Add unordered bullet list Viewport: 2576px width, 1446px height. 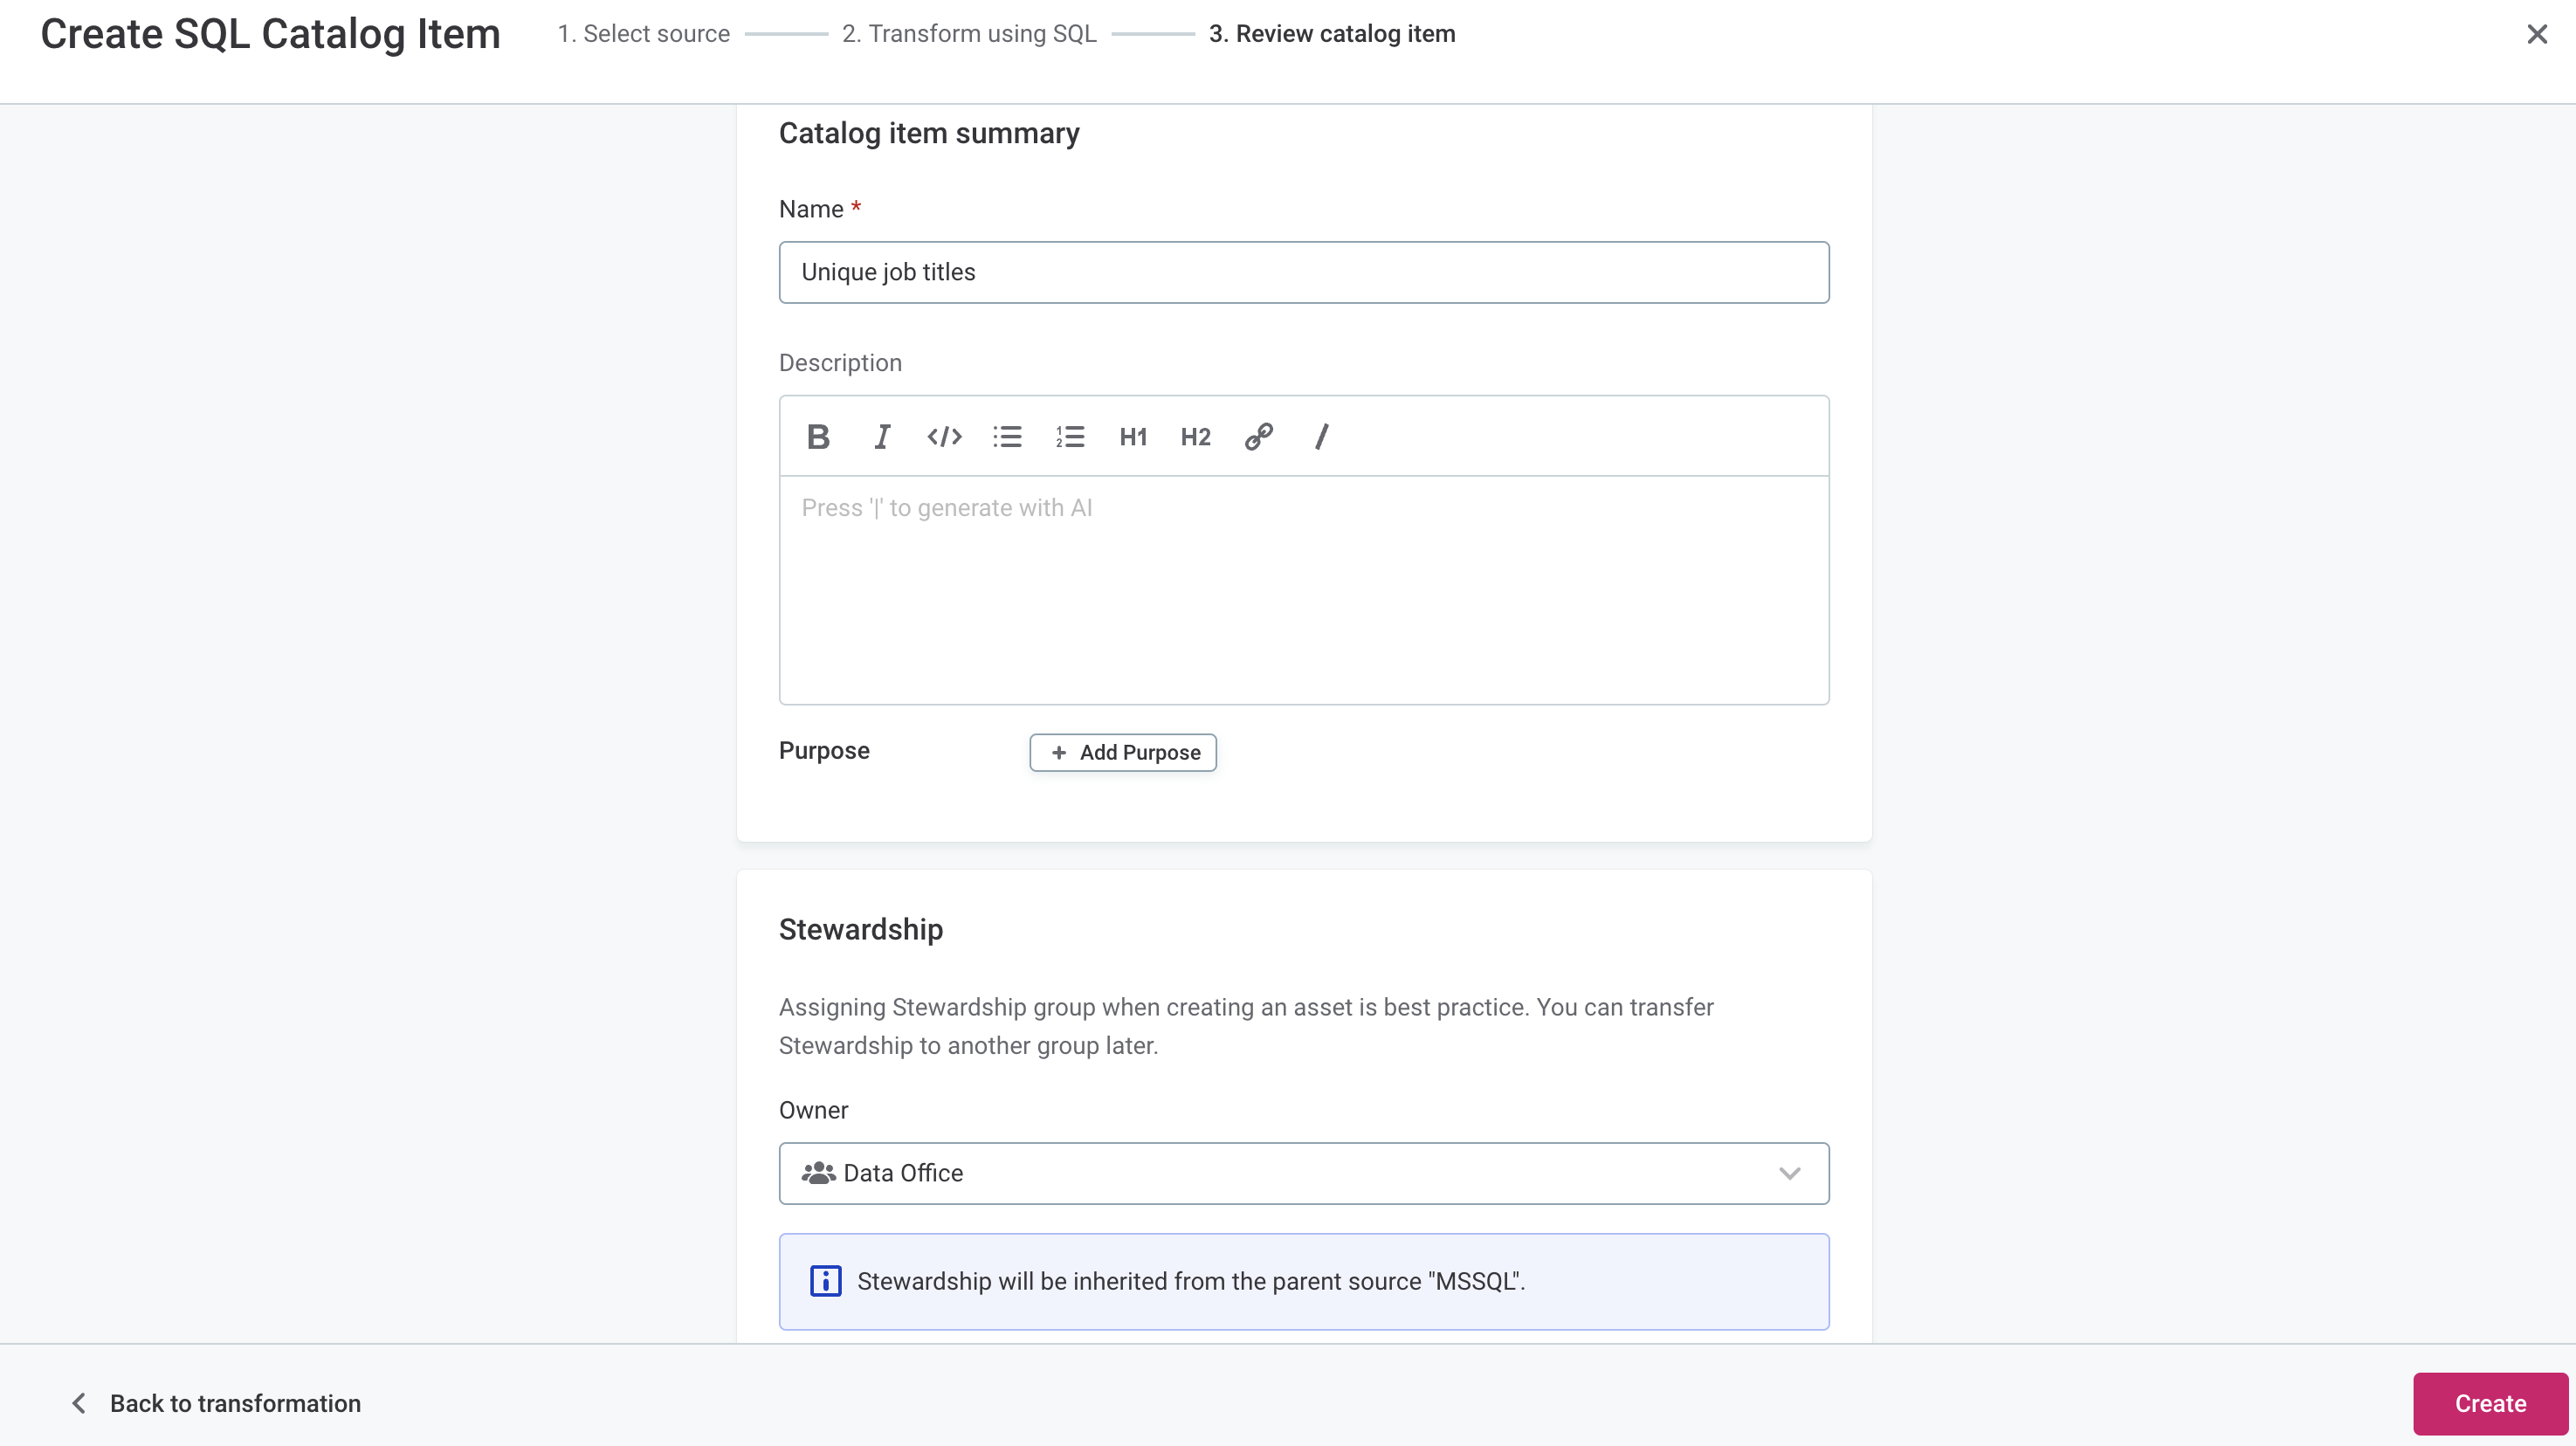click(x=1007, y=437)
